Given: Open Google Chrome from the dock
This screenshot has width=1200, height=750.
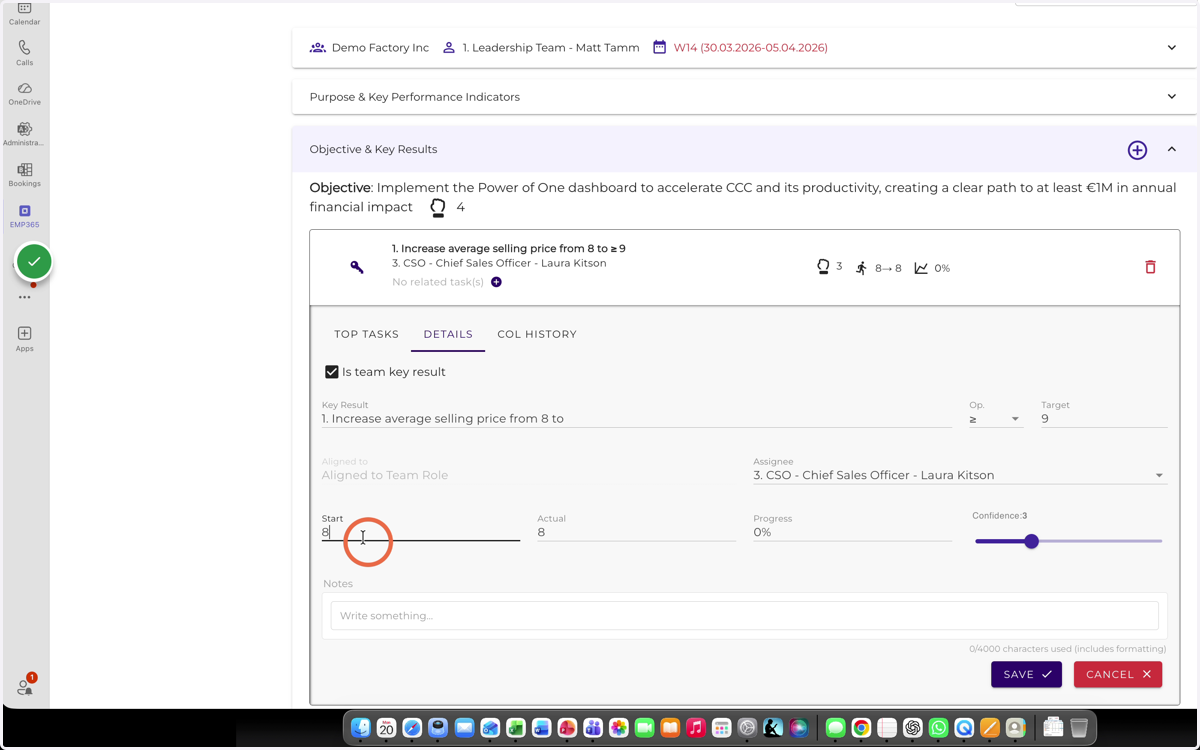Looking at the screenshot, I should pyautogui.click(x=861, y=728).
